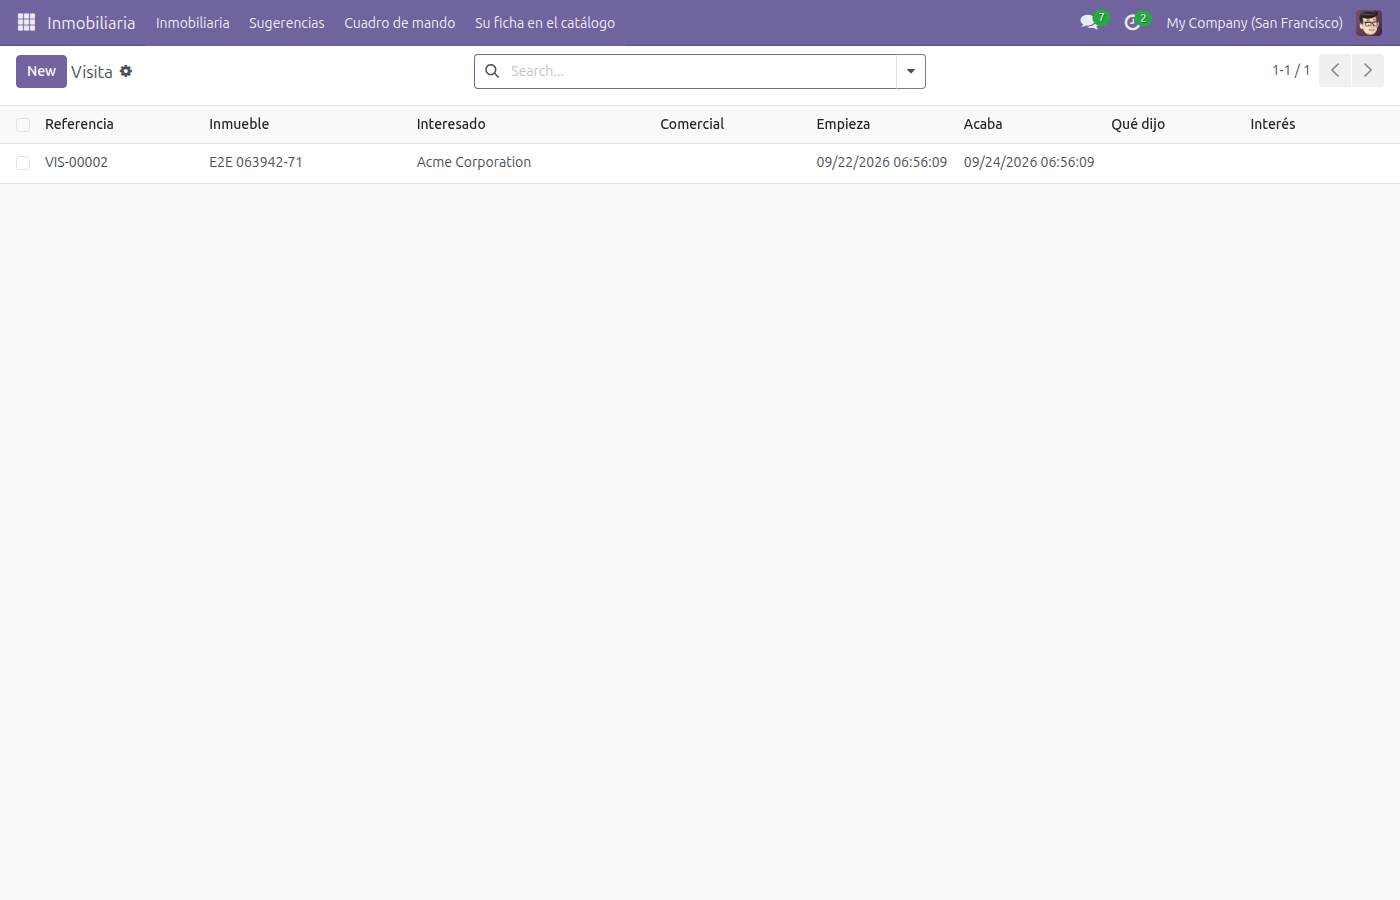Sort by the Acaba column header
This screenshot has height=900, width=1400.
[x=983, y=124]
